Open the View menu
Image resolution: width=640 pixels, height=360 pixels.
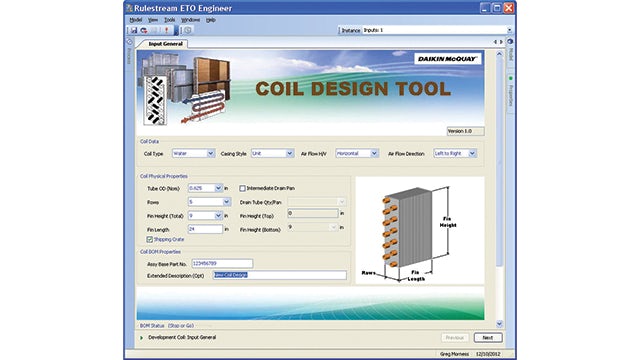pos(153,20)
